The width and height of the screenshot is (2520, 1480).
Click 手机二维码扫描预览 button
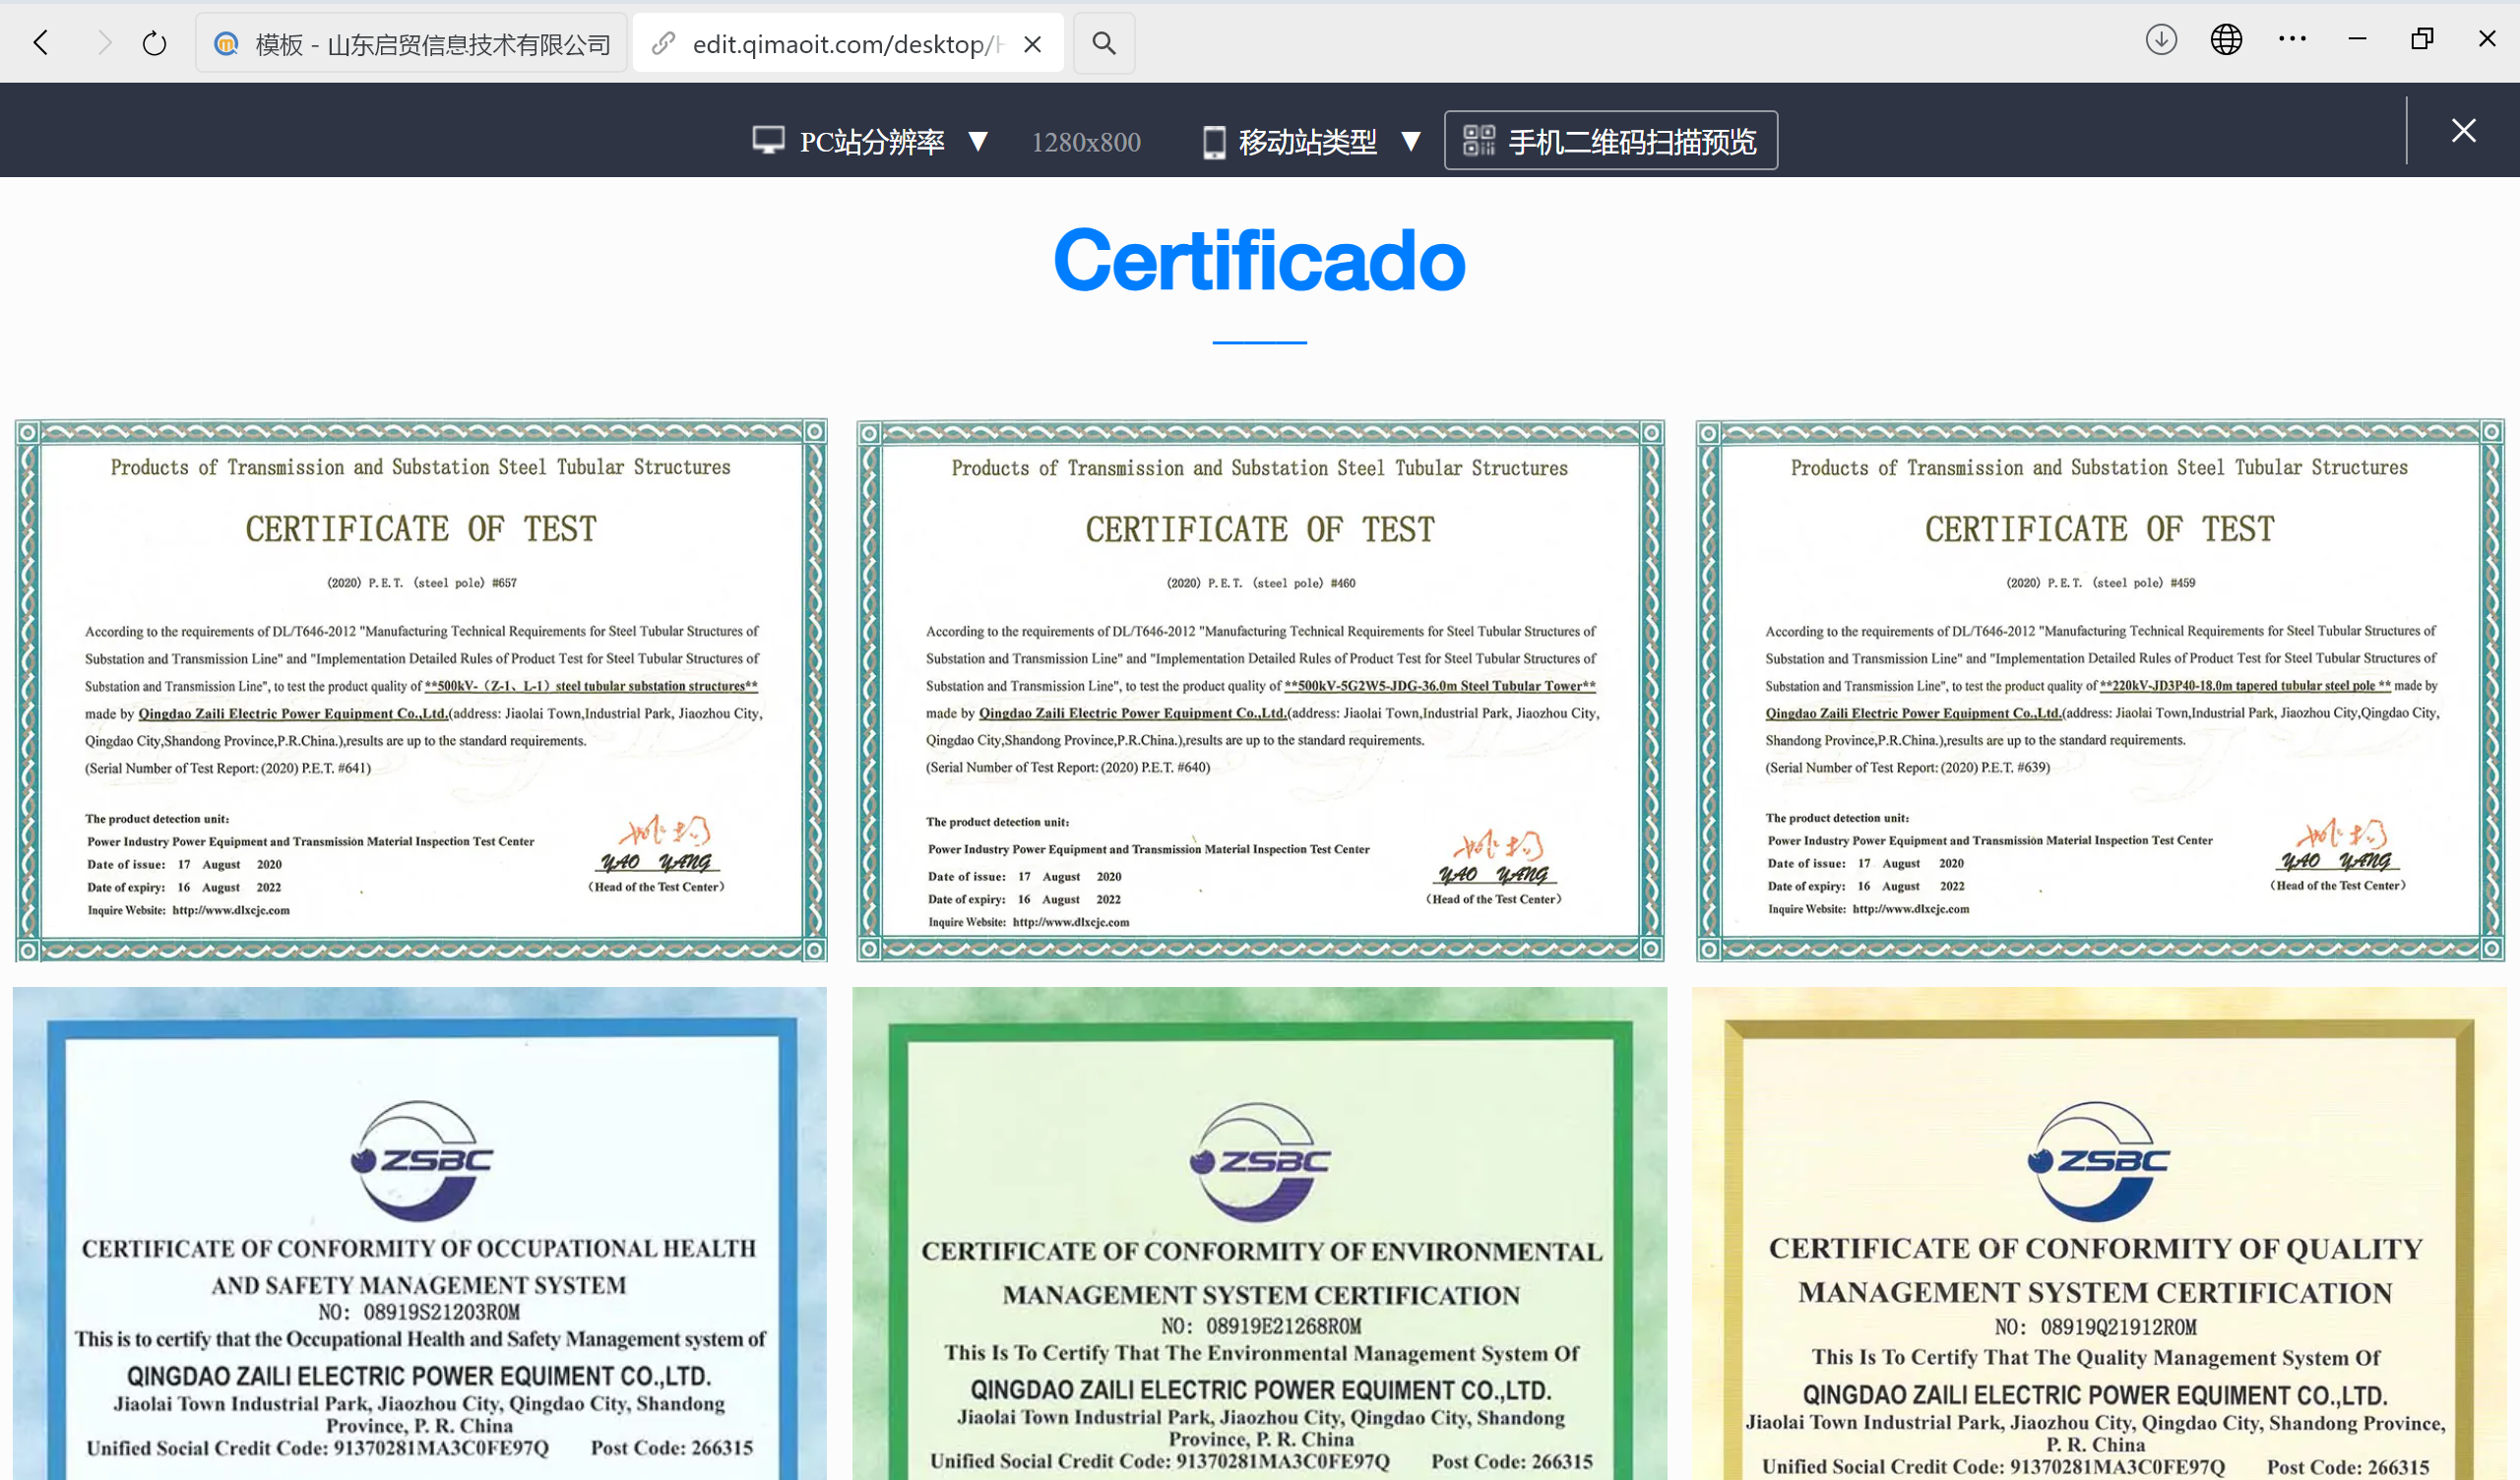click(1610, 141)
